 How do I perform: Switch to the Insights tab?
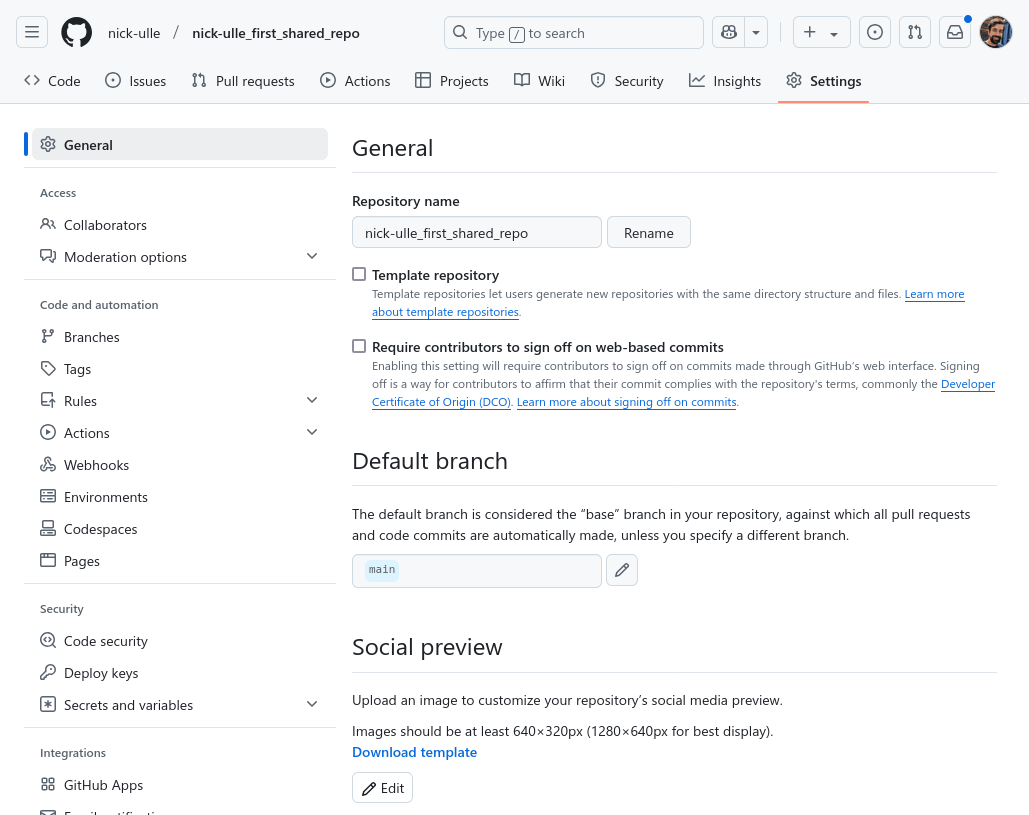coord(725,81)
